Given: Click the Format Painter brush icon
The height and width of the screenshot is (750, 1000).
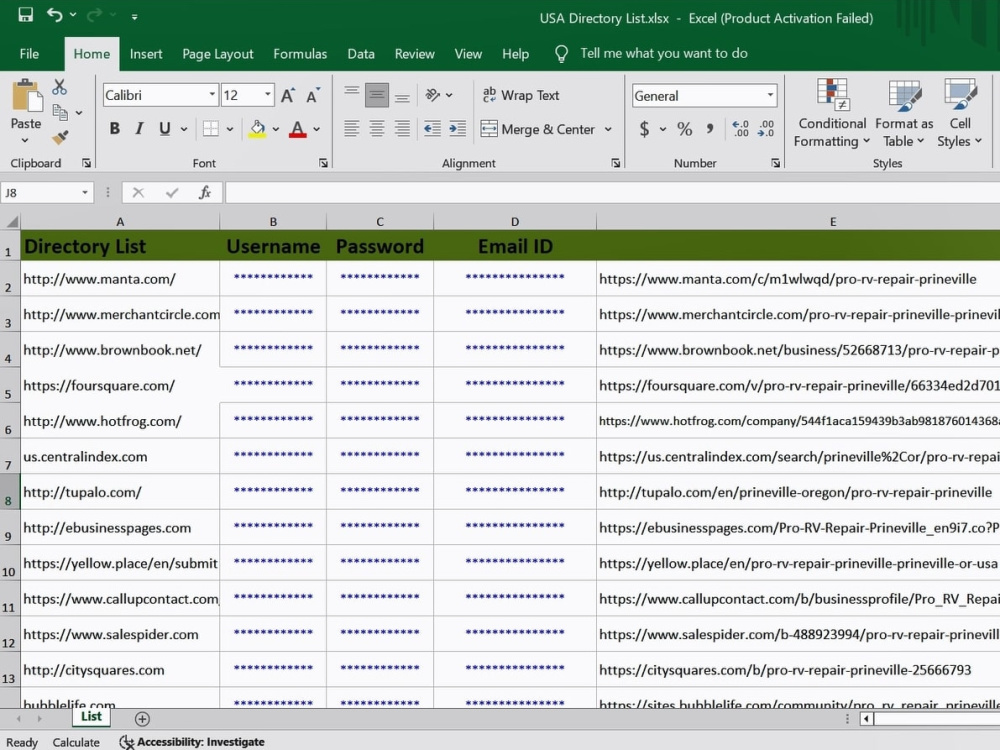Looking at the screenshot, I should click(60, 138).
